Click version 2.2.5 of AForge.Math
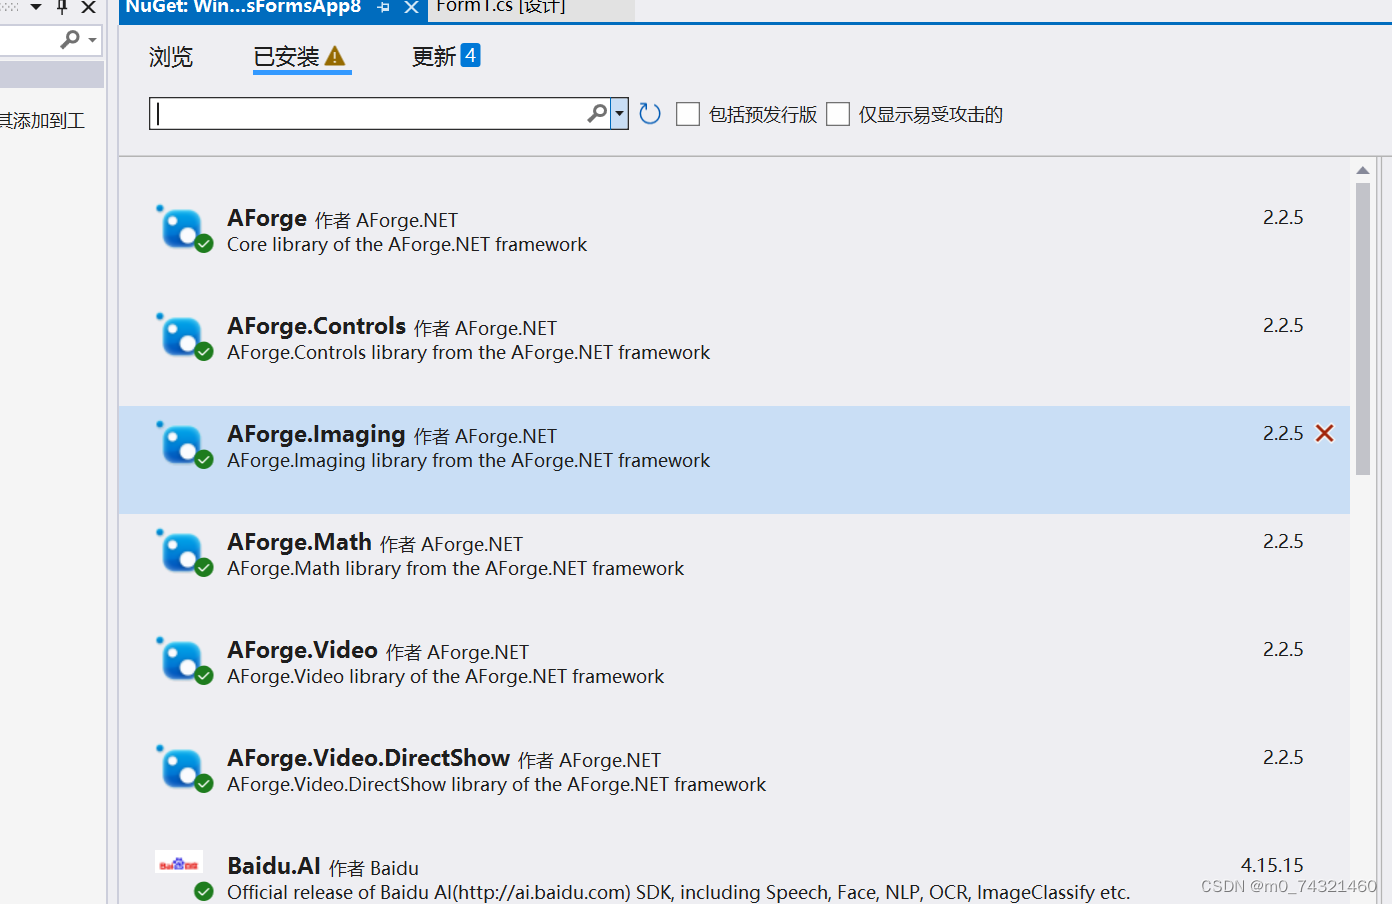The width and height of the screenshot is (1392, 904). coord(1283,541)
